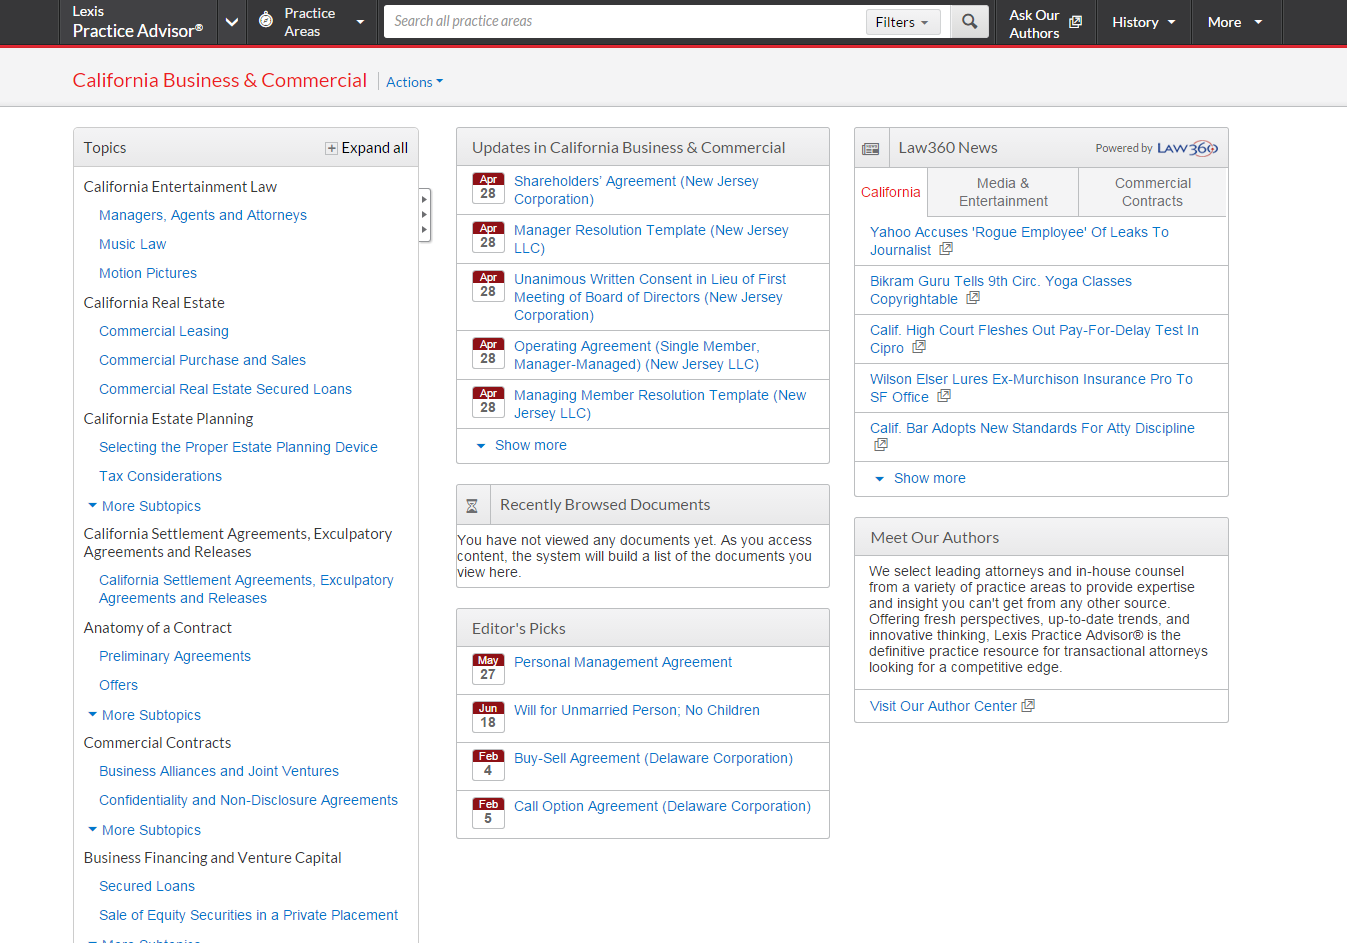
Task: Open Tax Considerations topic
Action: [x=160, y=476]
